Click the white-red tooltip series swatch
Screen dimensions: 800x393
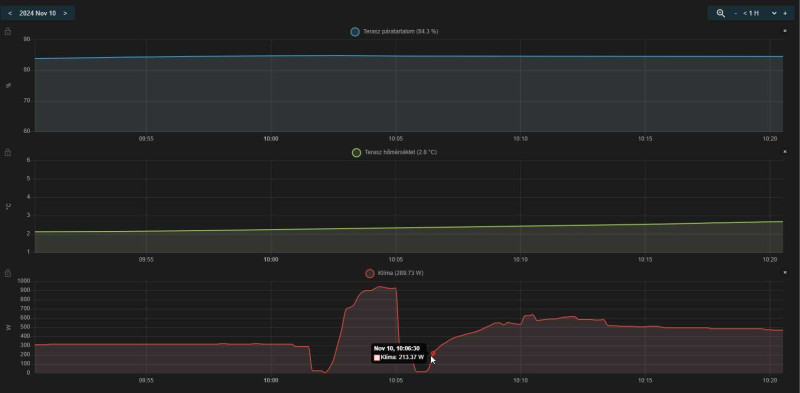coord(377,358)
